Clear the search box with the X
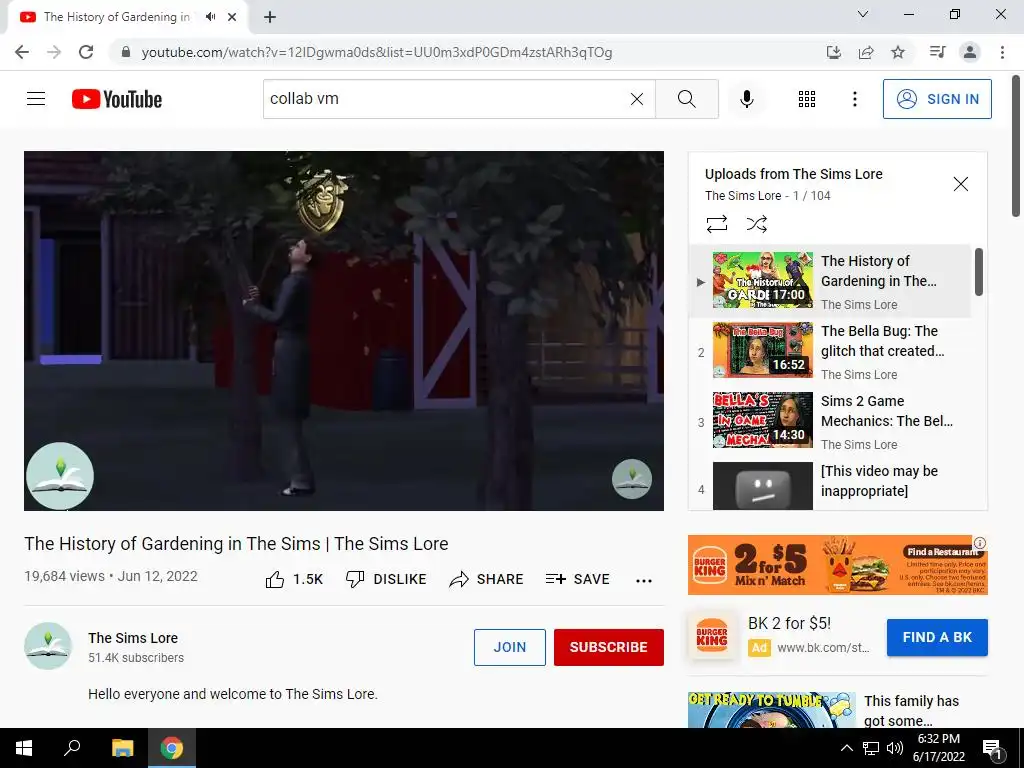 (637, 99)
